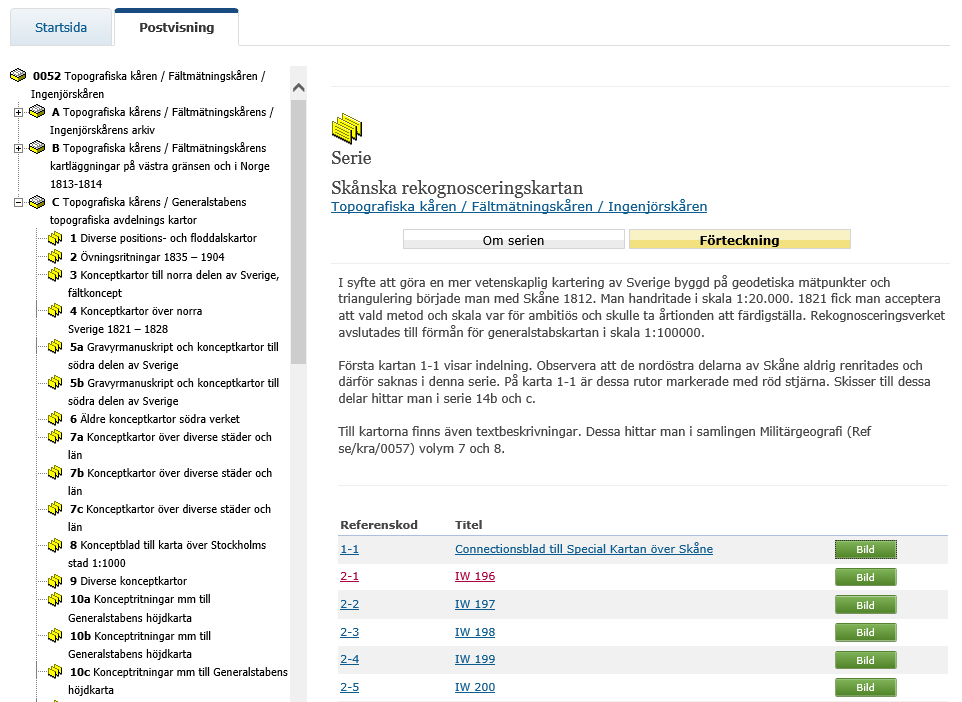The width and height of the screenshot is (962, 702).
Task: Open reference code link 2-4
Action: pos(350,659)
